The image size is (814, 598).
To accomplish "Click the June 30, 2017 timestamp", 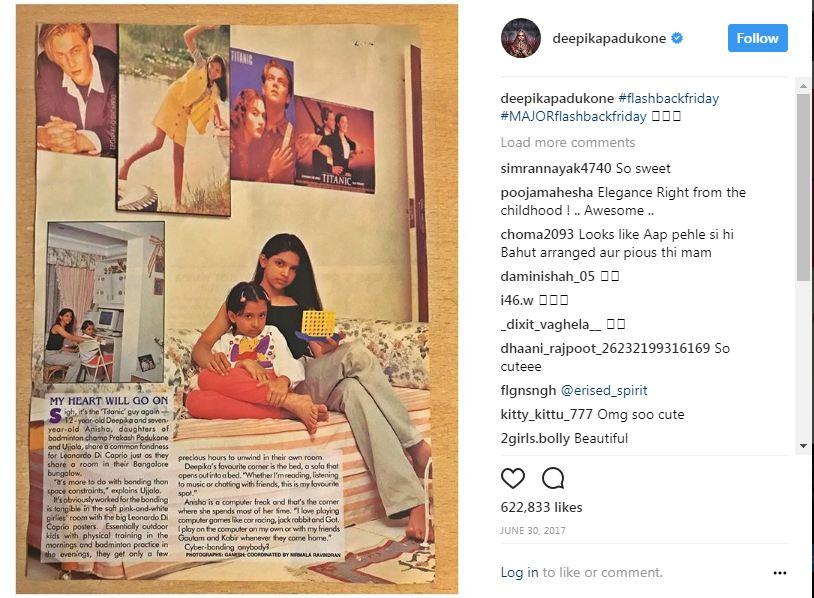I will [533, 531].
